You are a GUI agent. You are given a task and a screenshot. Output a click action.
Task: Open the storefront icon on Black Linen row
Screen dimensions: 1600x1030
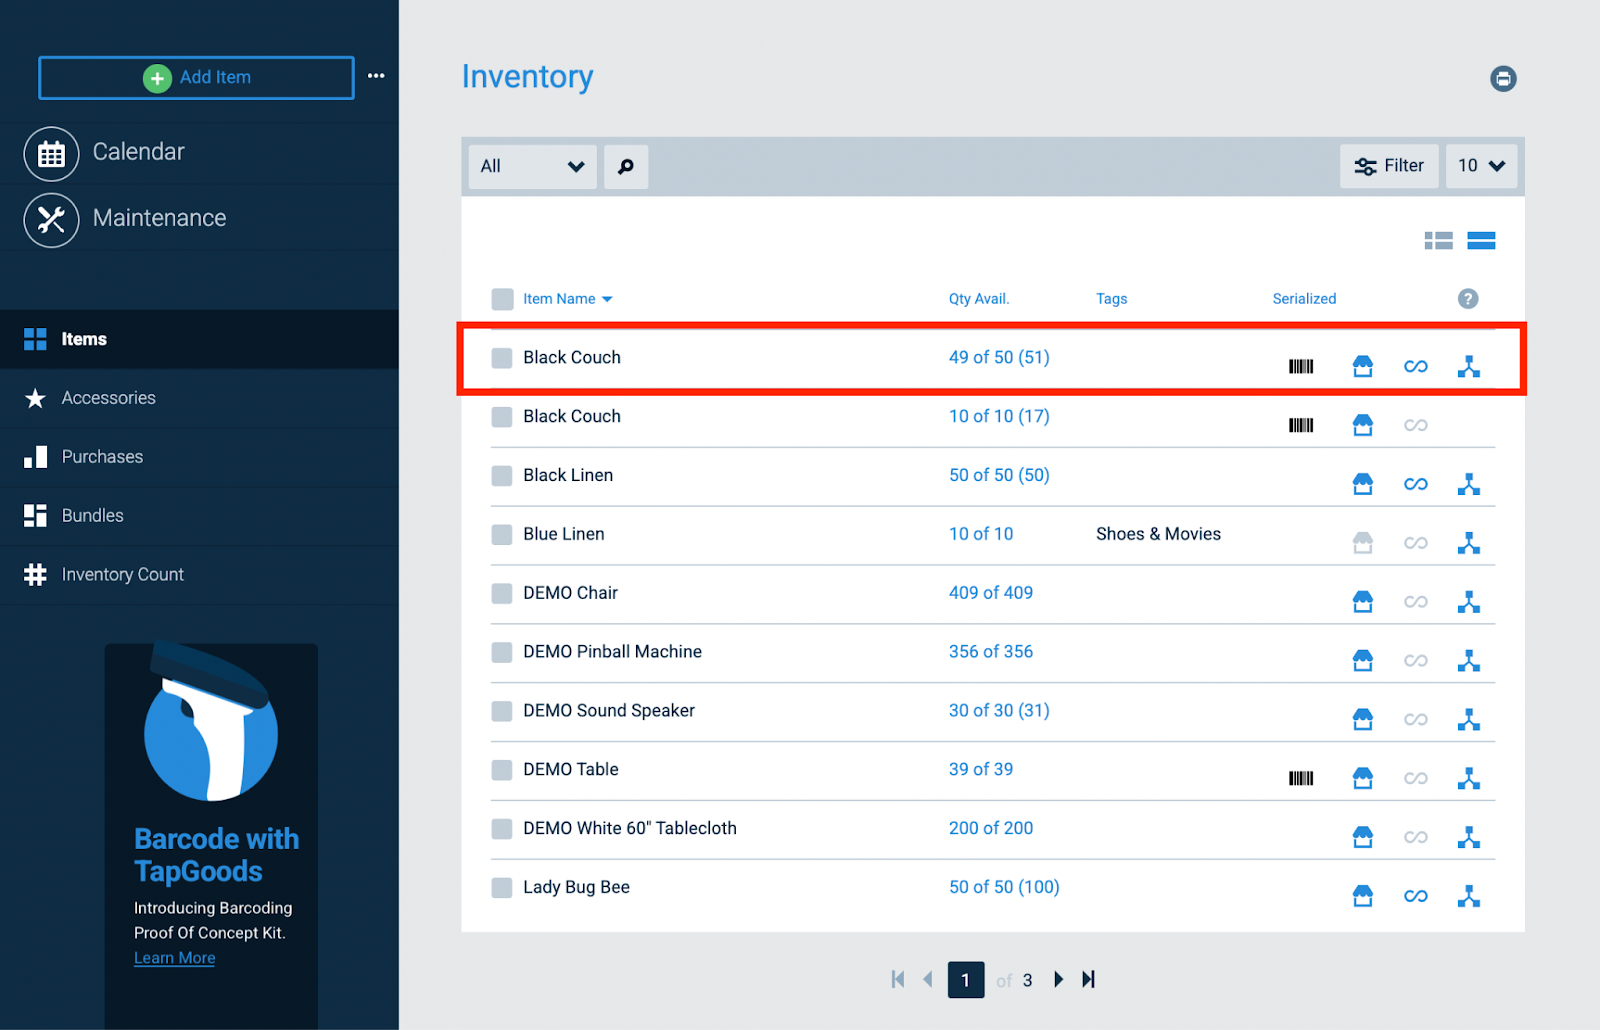coord(1362,483)
